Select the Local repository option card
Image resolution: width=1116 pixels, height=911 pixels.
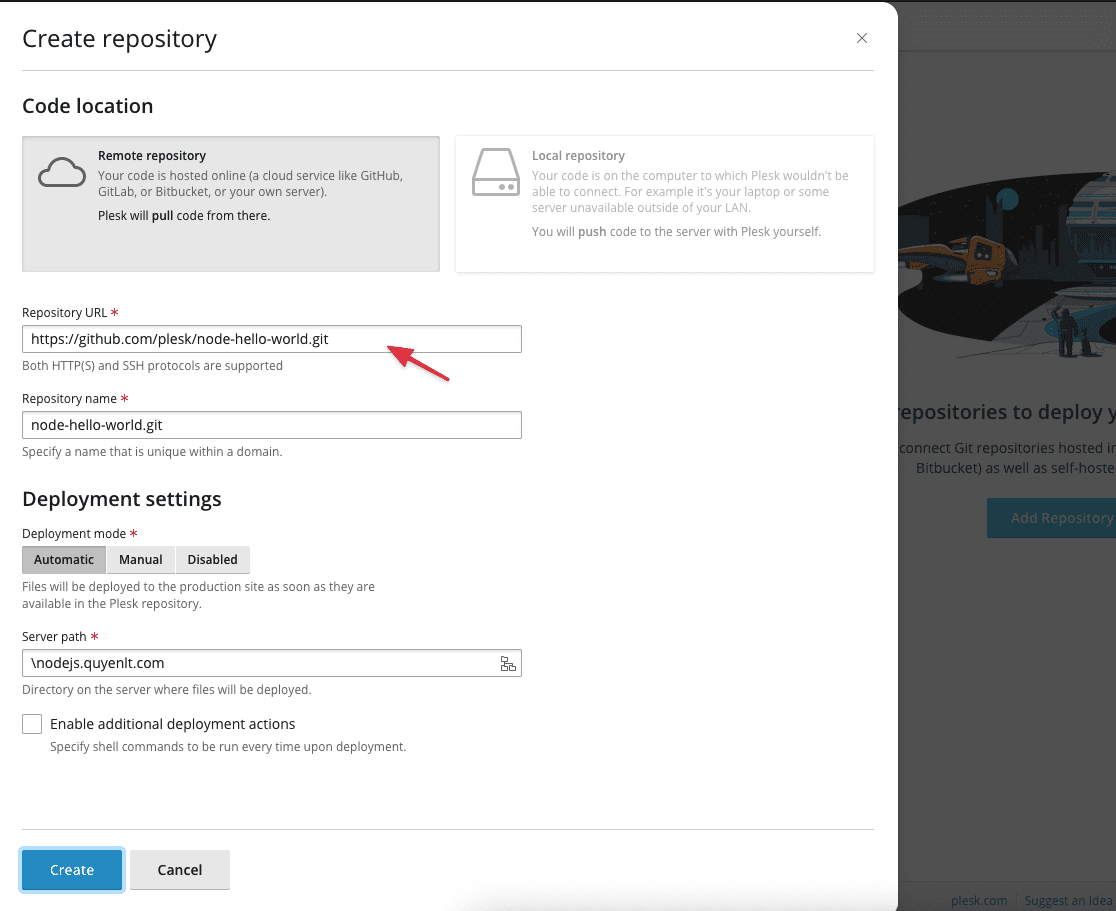tap(664, 204)
